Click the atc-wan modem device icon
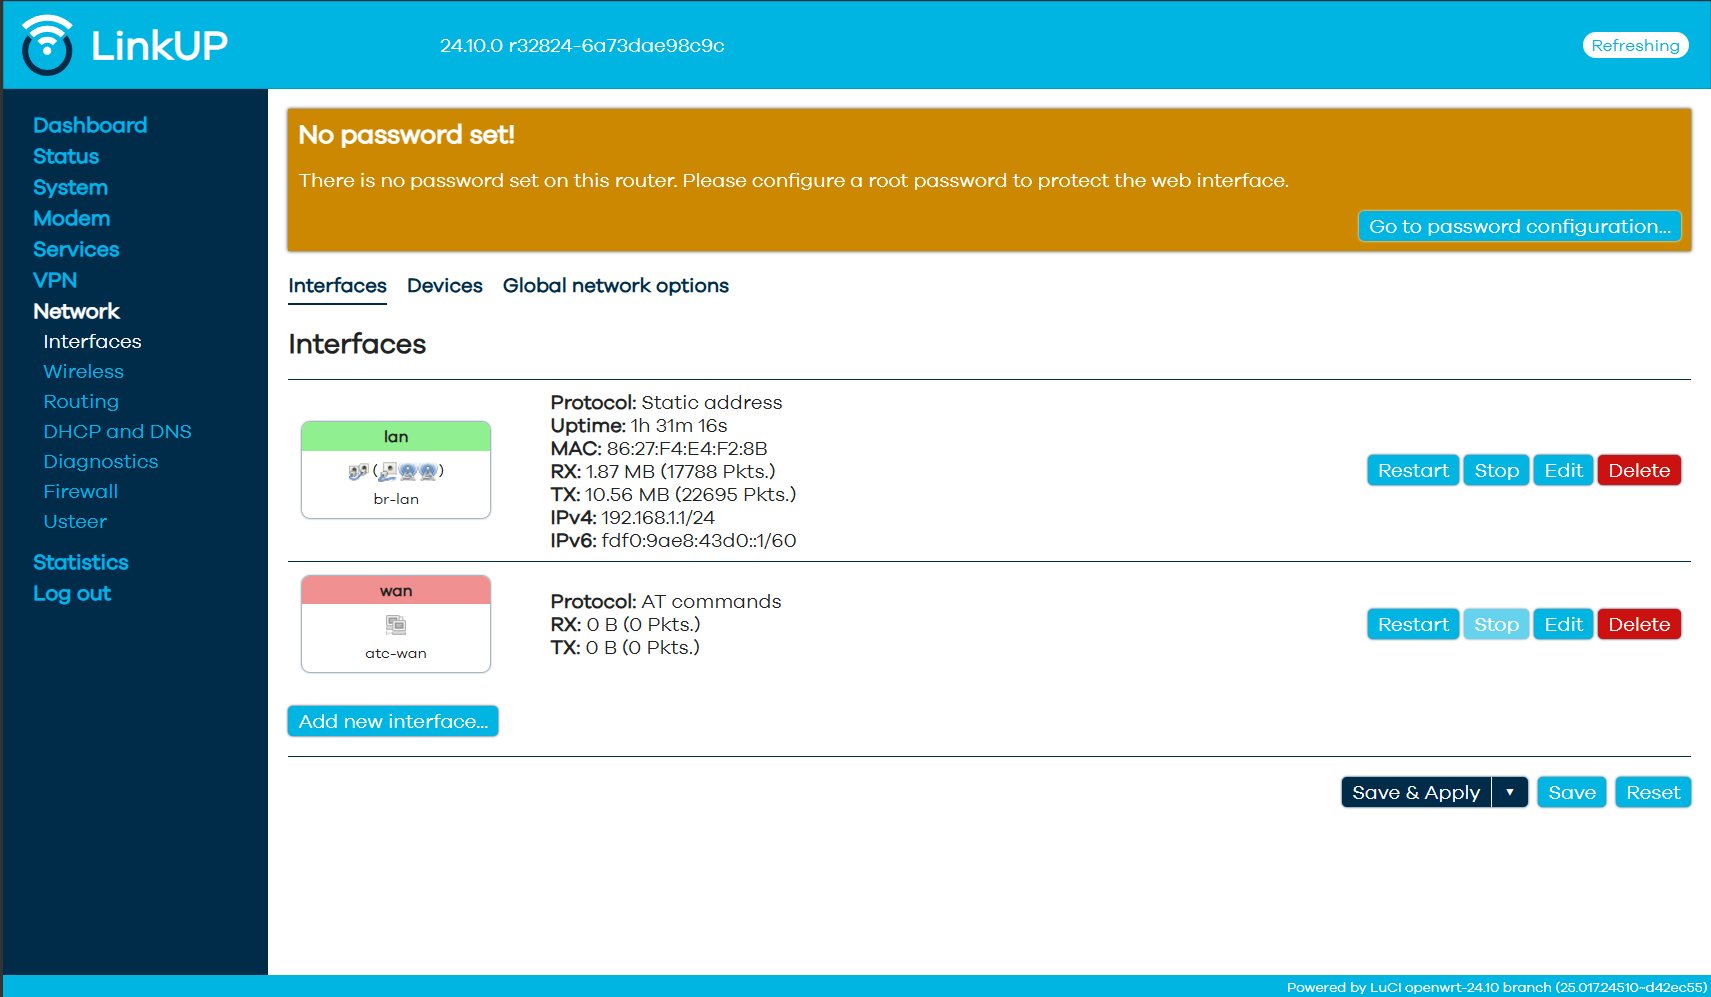Screen dimensions: 1711x997 pyautogui.click(x=396, y=625)
